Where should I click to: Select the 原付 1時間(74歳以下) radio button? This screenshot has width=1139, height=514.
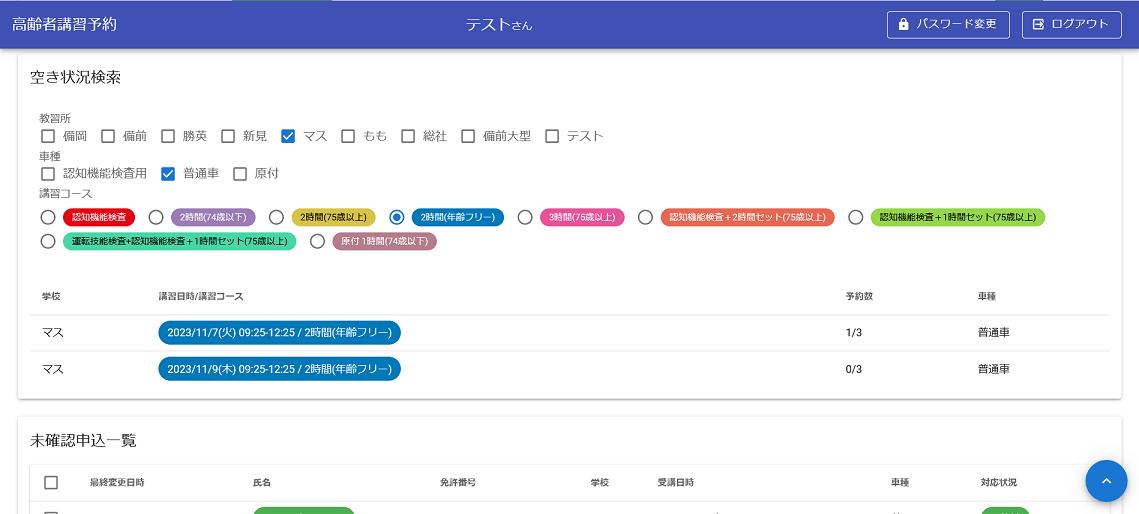point(317,241)
